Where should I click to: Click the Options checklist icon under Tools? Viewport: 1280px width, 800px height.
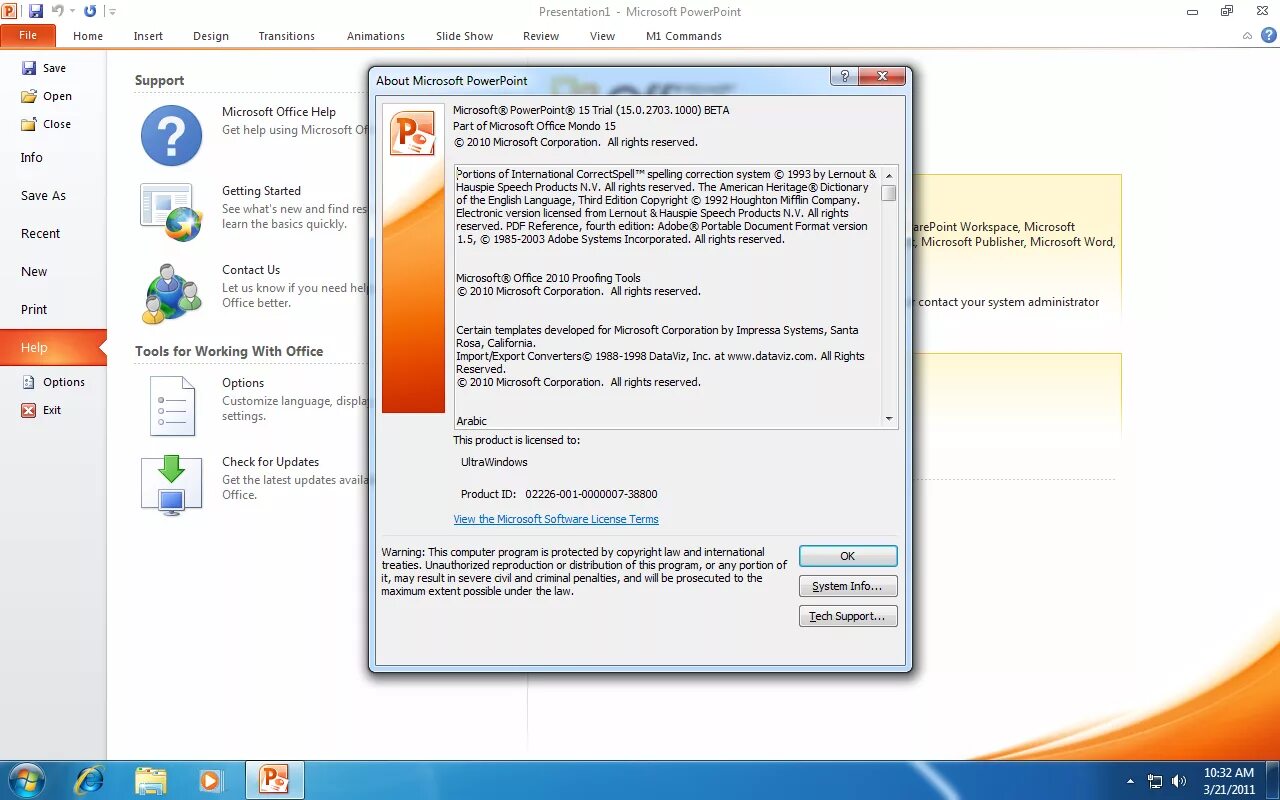171,406
